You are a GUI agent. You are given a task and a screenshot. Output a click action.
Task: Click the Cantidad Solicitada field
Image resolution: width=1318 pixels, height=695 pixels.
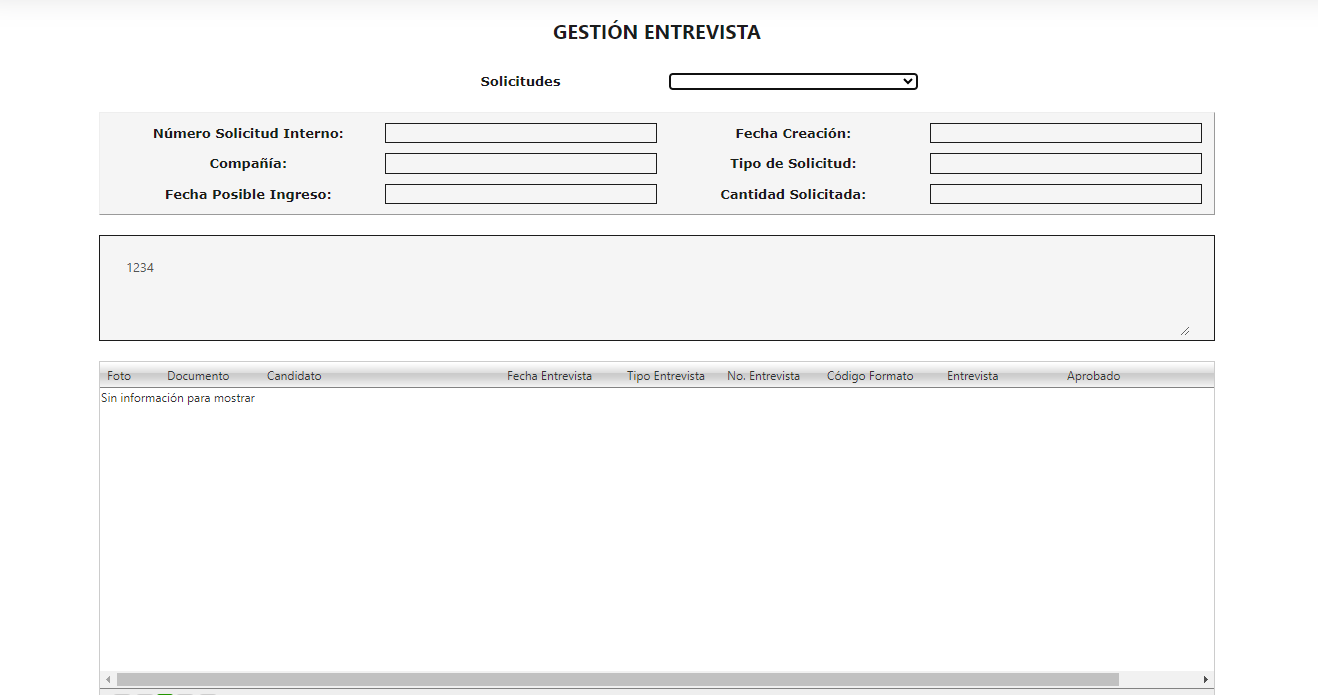click(x=1065, y=193)
